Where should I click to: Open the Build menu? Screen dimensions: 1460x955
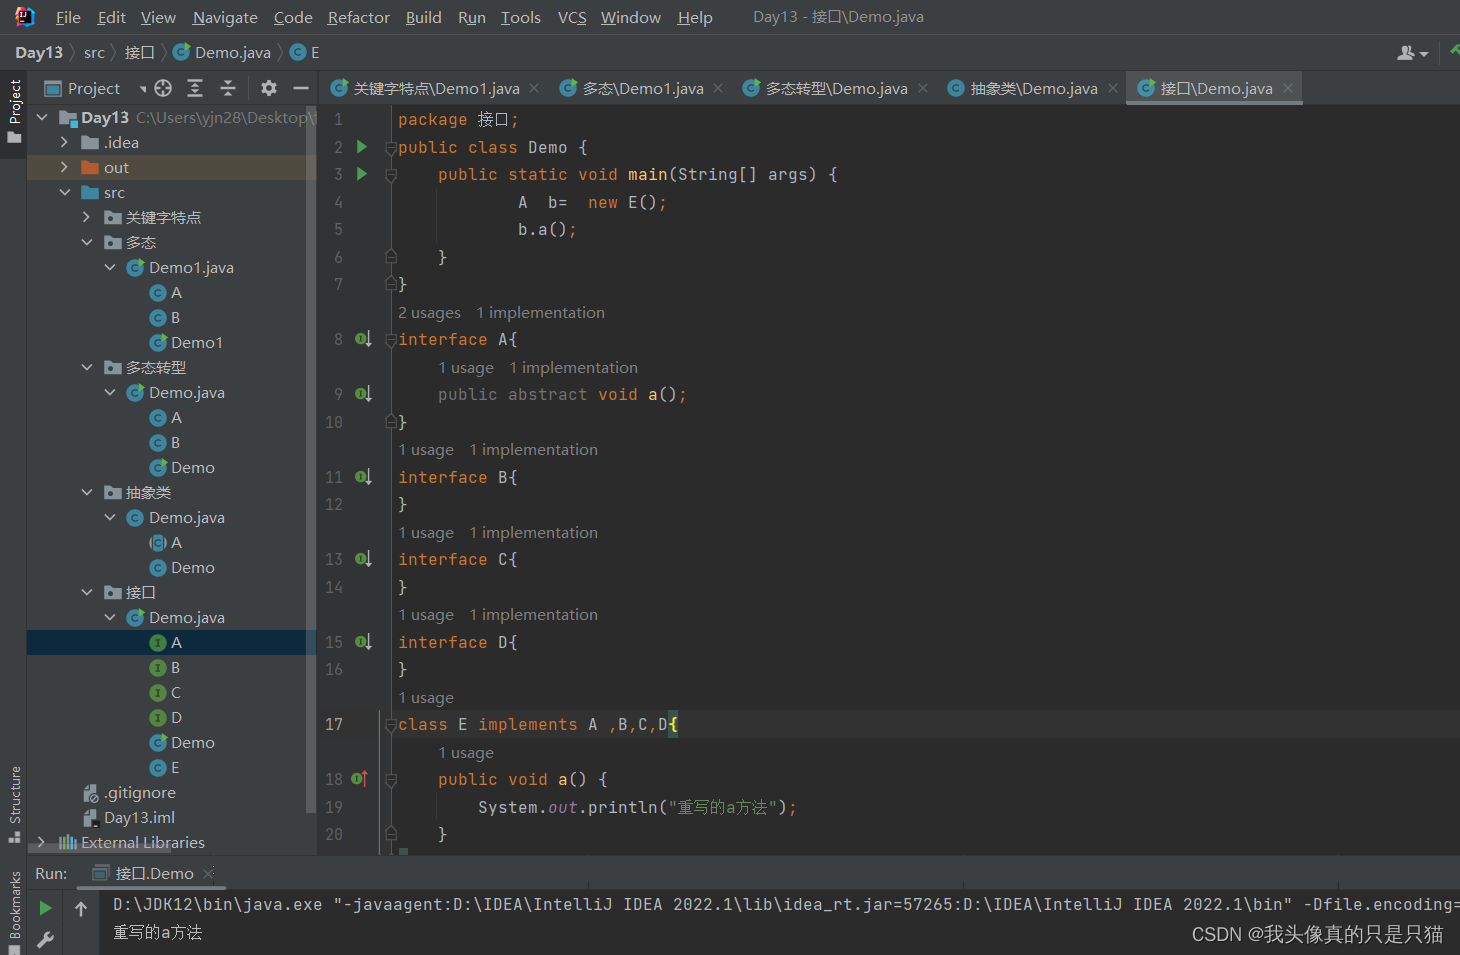(x=423, y=17)
